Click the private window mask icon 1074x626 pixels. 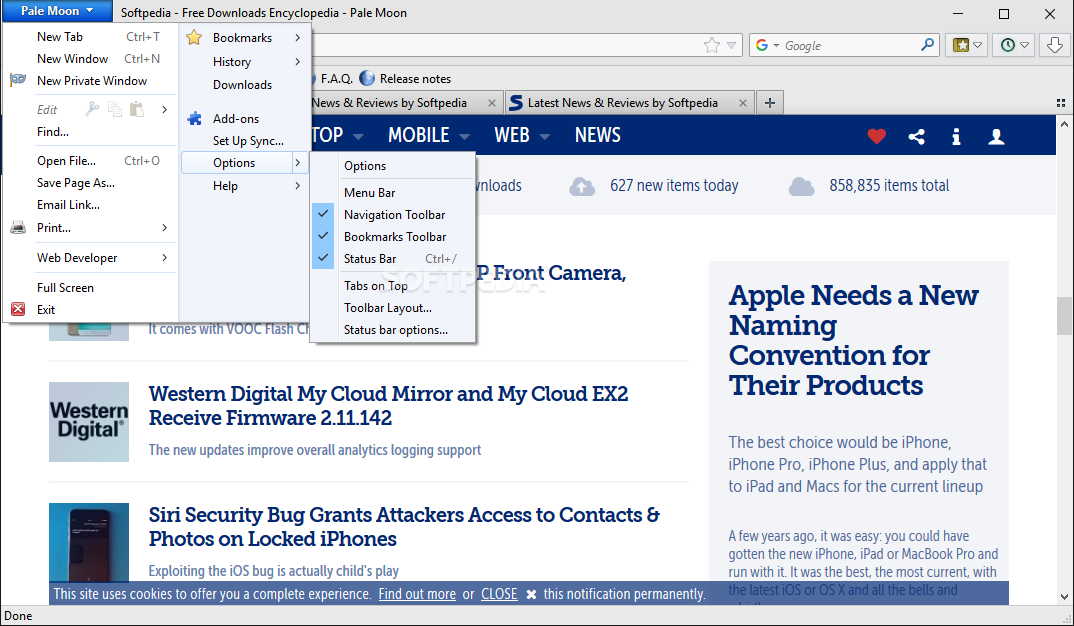click(18, 80)
